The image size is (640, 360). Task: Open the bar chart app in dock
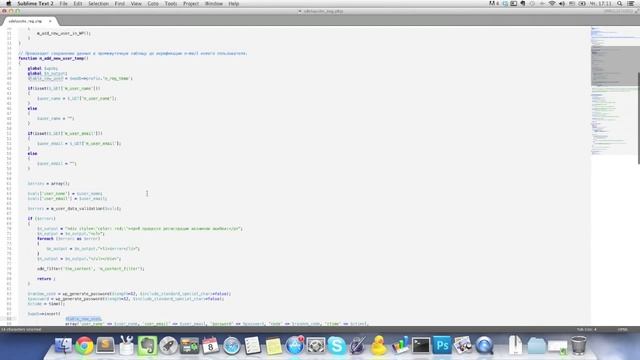click(400, 345)
